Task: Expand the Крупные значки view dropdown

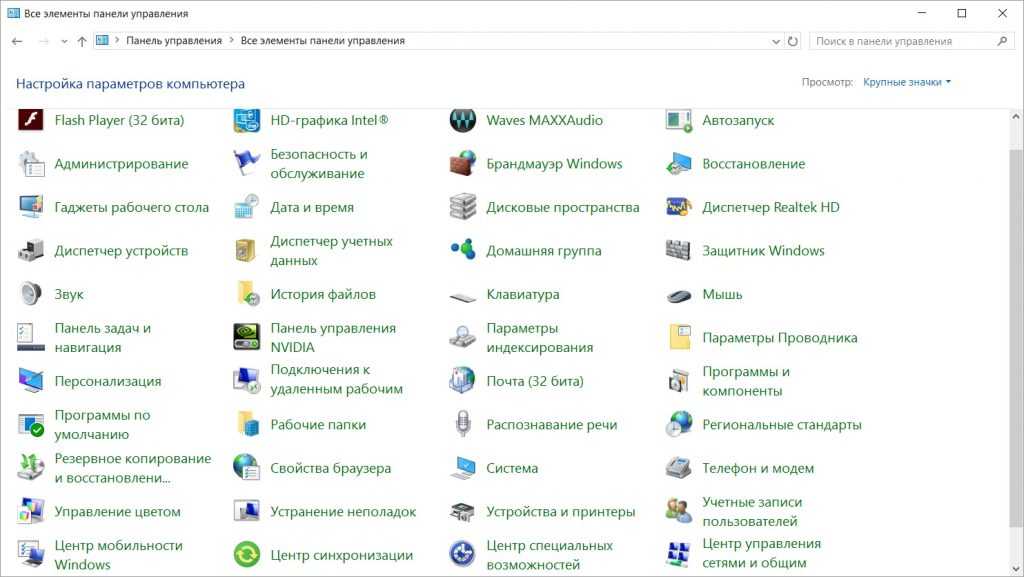Action: [x=907, y=83]
